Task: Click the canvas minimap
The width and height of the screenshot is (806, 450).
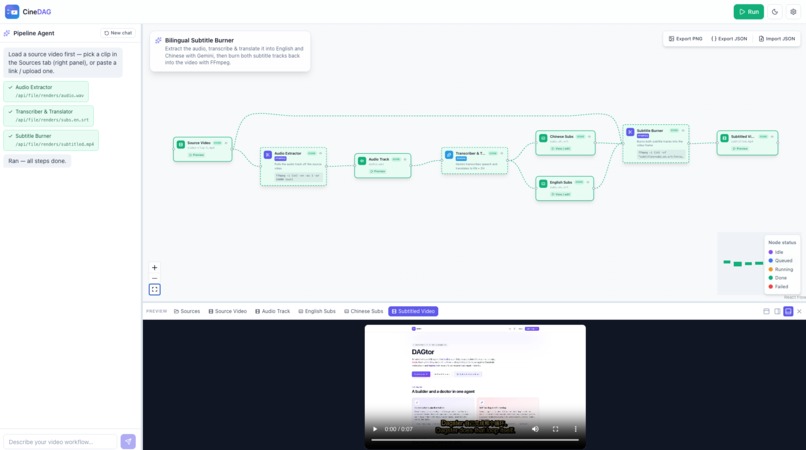Action: tap(741, 263)
